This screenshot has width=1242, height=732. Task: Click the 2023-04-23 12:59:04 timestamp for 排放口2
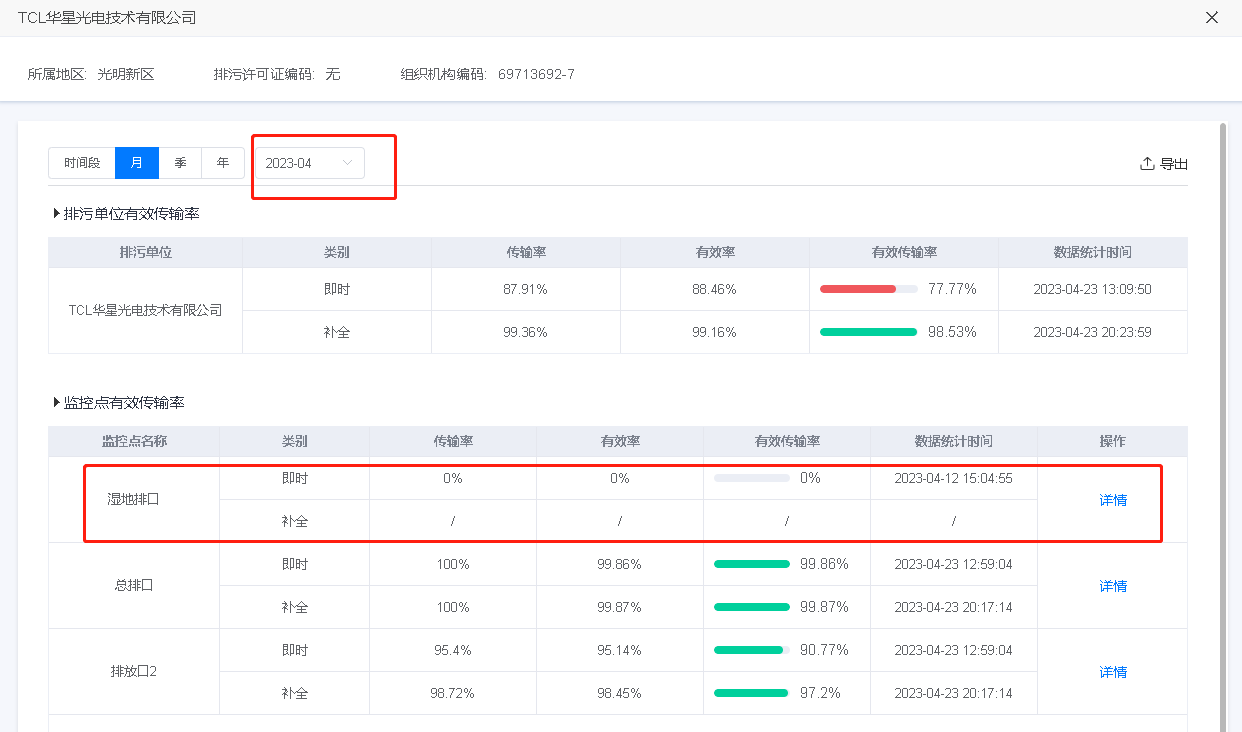pos(953,650)
